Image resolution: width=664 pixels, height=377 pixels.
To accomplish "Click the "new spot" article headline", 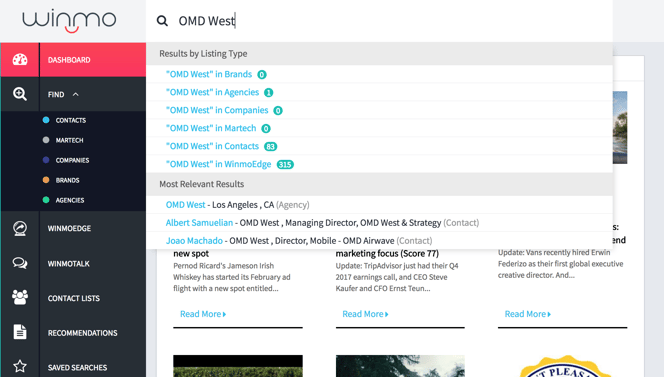I will coord(191,253).
